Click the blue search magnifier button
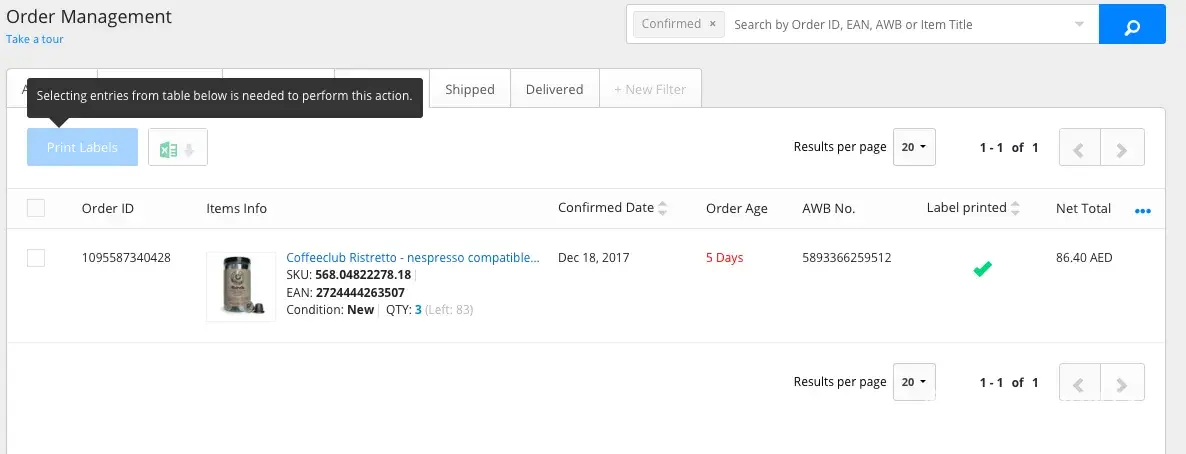 (1132, 25)
